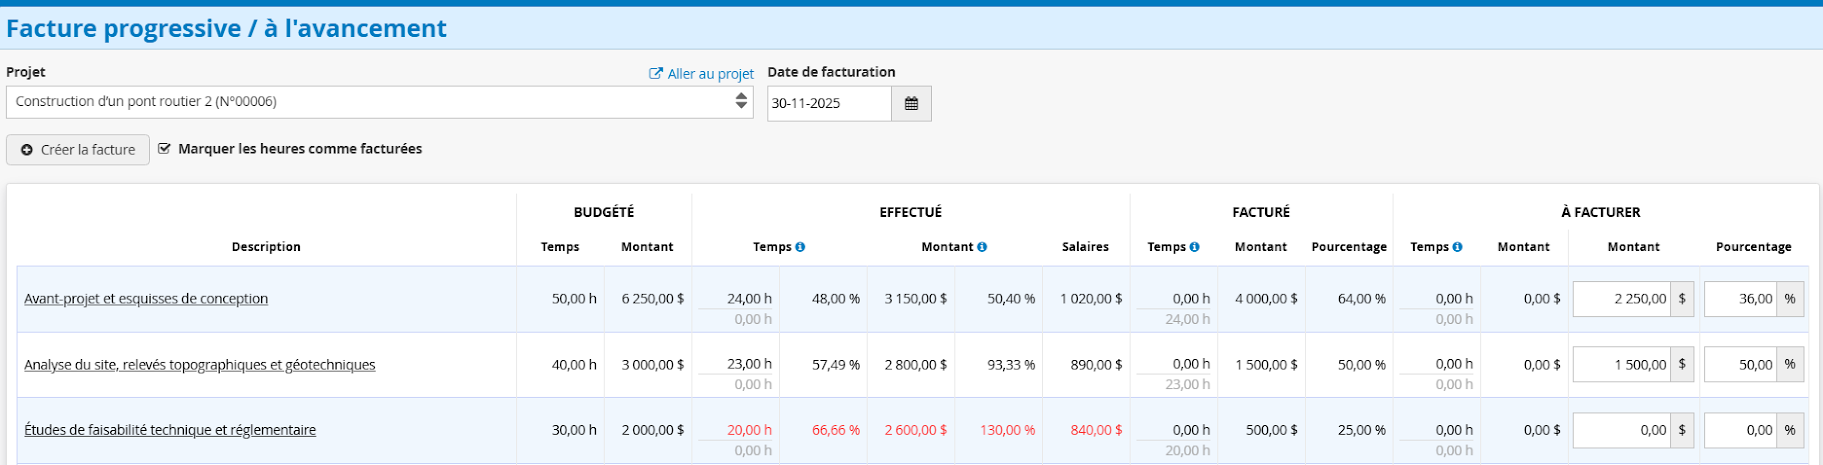Viewport: 1823px width, 465px height.
Task: Click the À FACTURER group header
Action: click(x=1601, y=212)
